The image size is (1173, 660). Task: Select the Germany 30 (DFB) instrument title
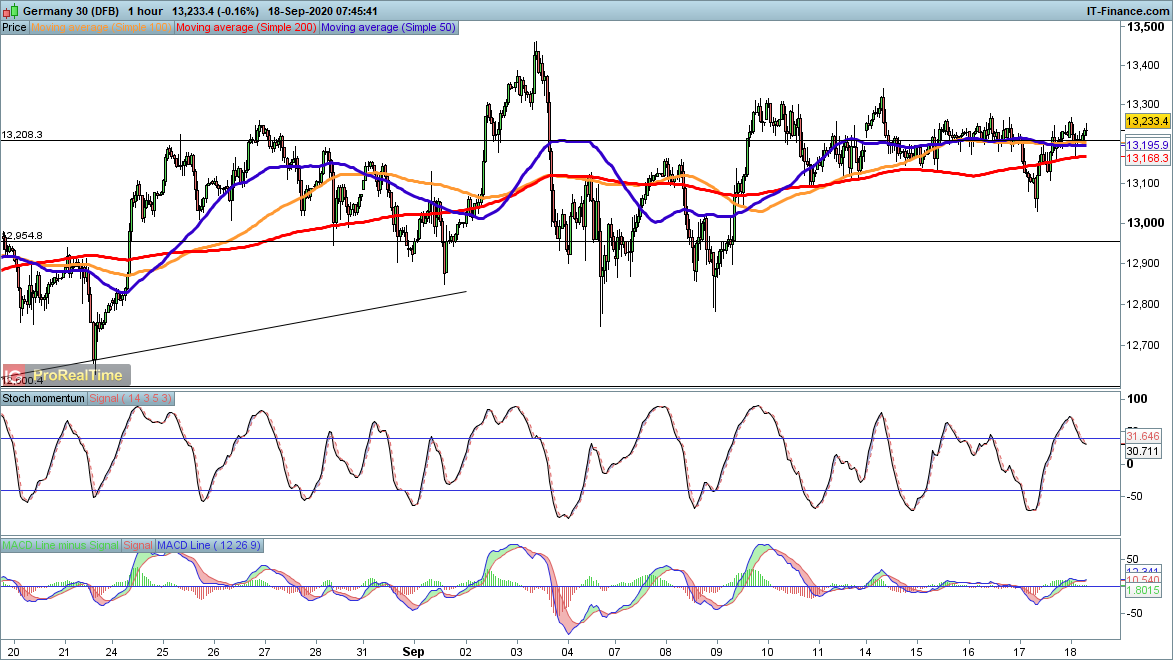click(71, 11)
